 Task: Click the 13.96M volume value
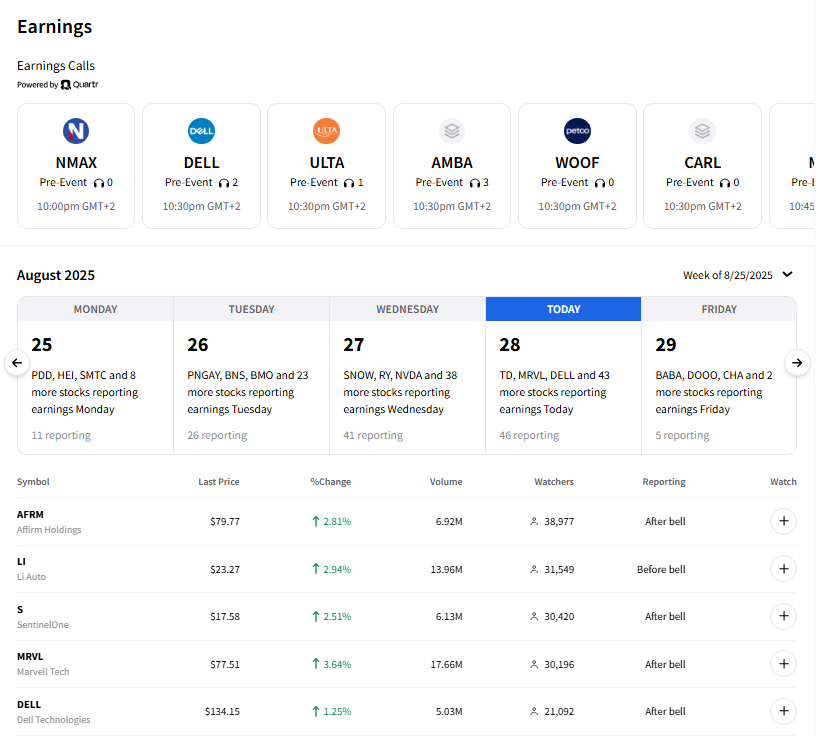(x=447, y=569)
